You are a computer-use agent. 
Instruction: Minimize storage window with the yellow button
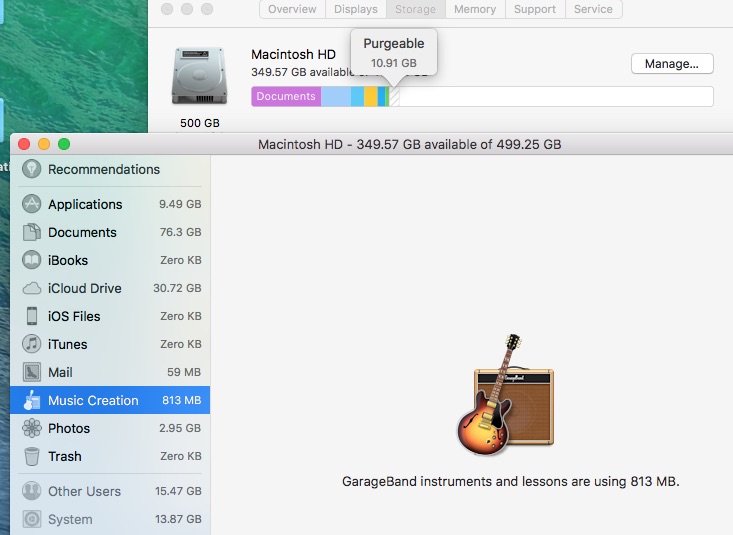pyautogui.click(x=44, y=145)
